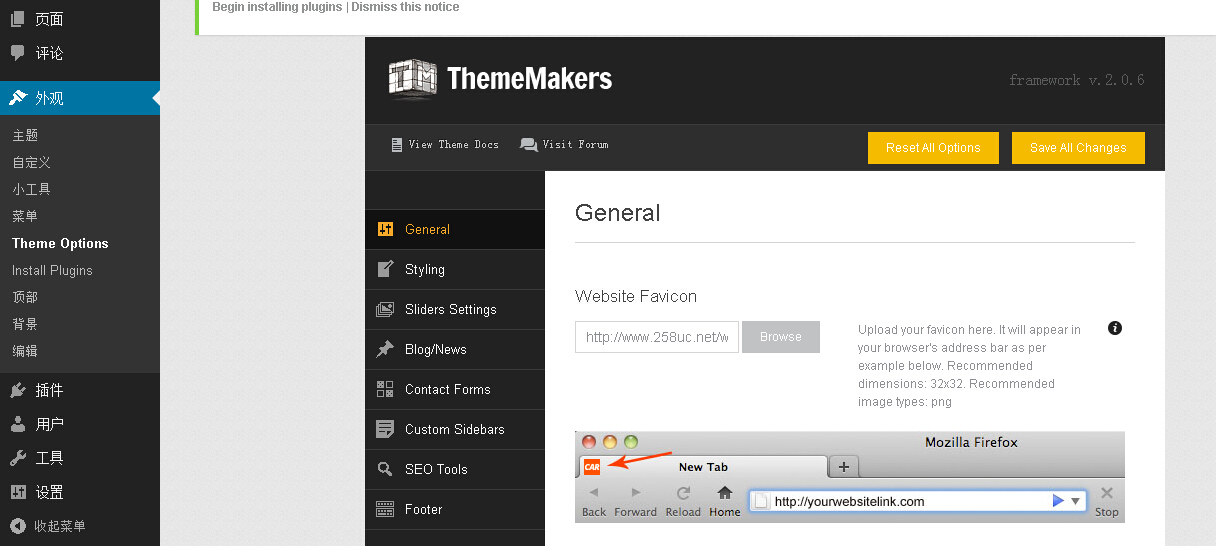
Task: Dismiss this notice about plugins
Action: point(405,7)
